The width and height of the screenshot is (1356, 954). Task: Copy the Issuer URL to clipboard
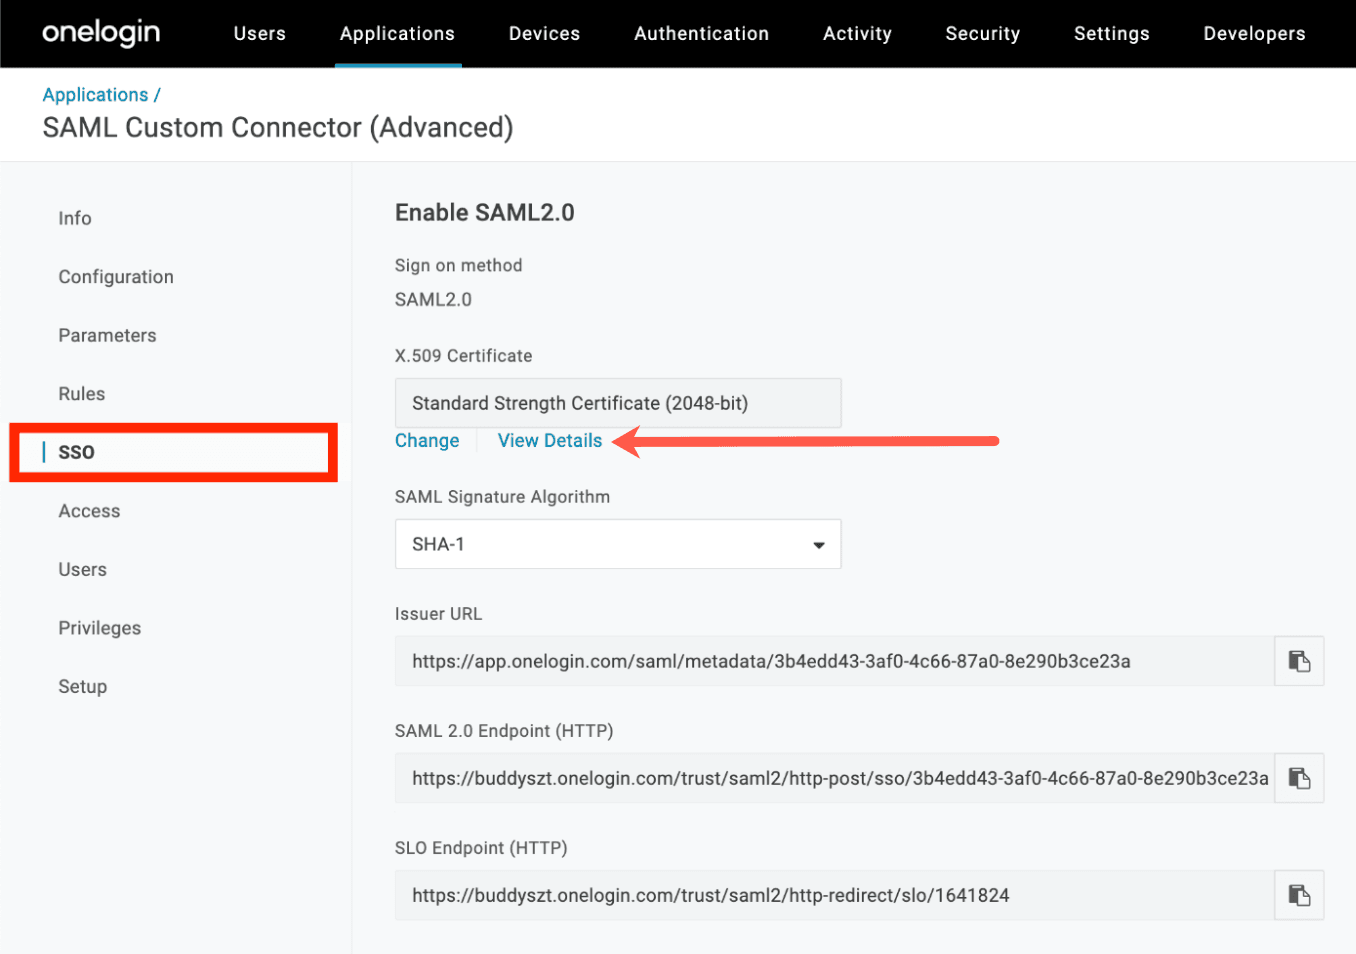pos(1299,661)
